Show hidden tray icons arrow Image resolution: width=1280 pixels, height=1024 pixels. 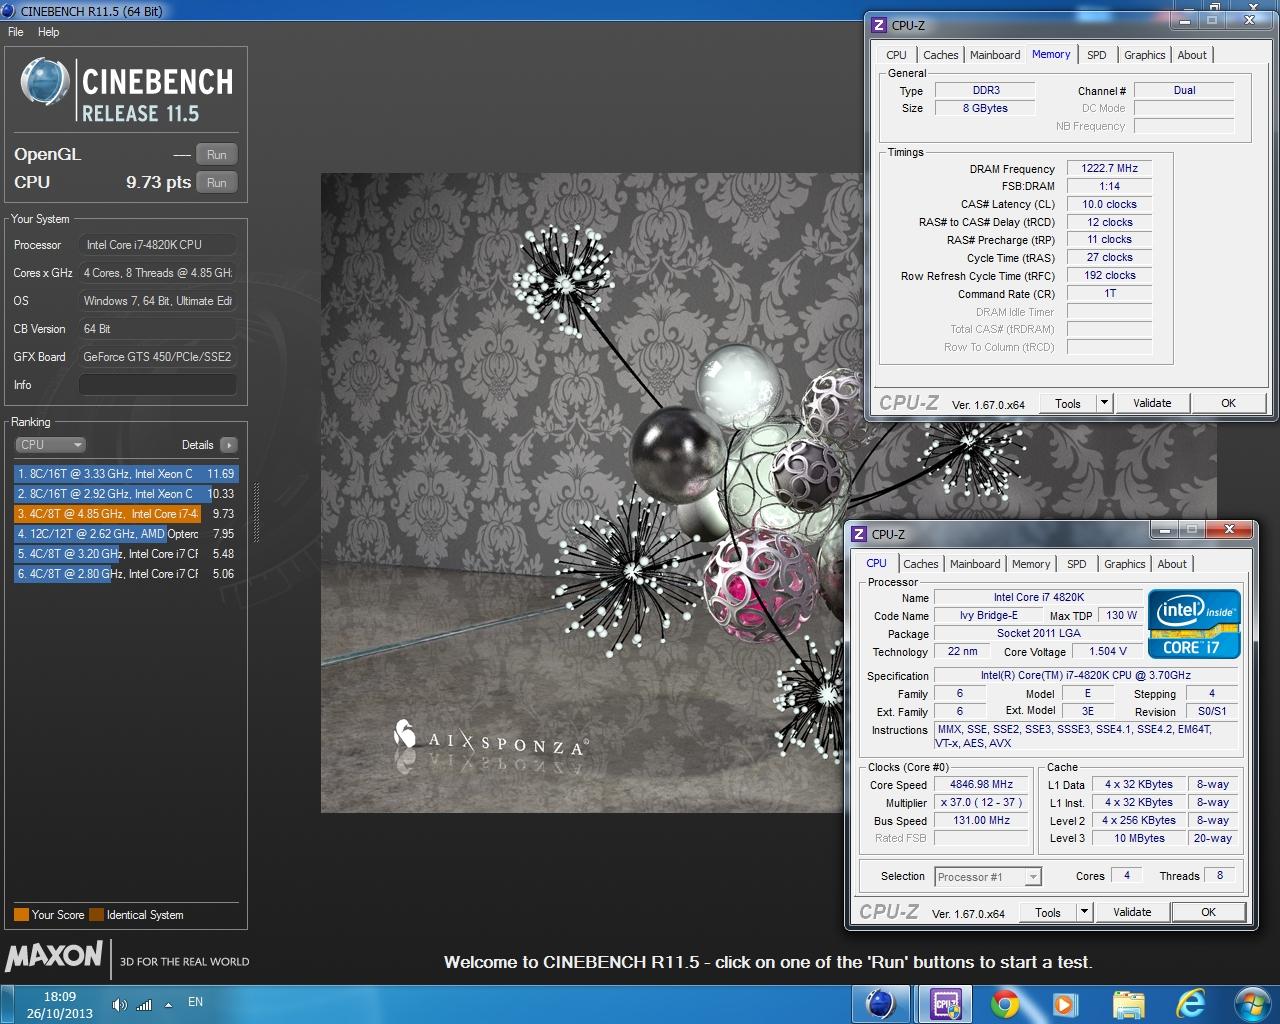(168, 1004)
